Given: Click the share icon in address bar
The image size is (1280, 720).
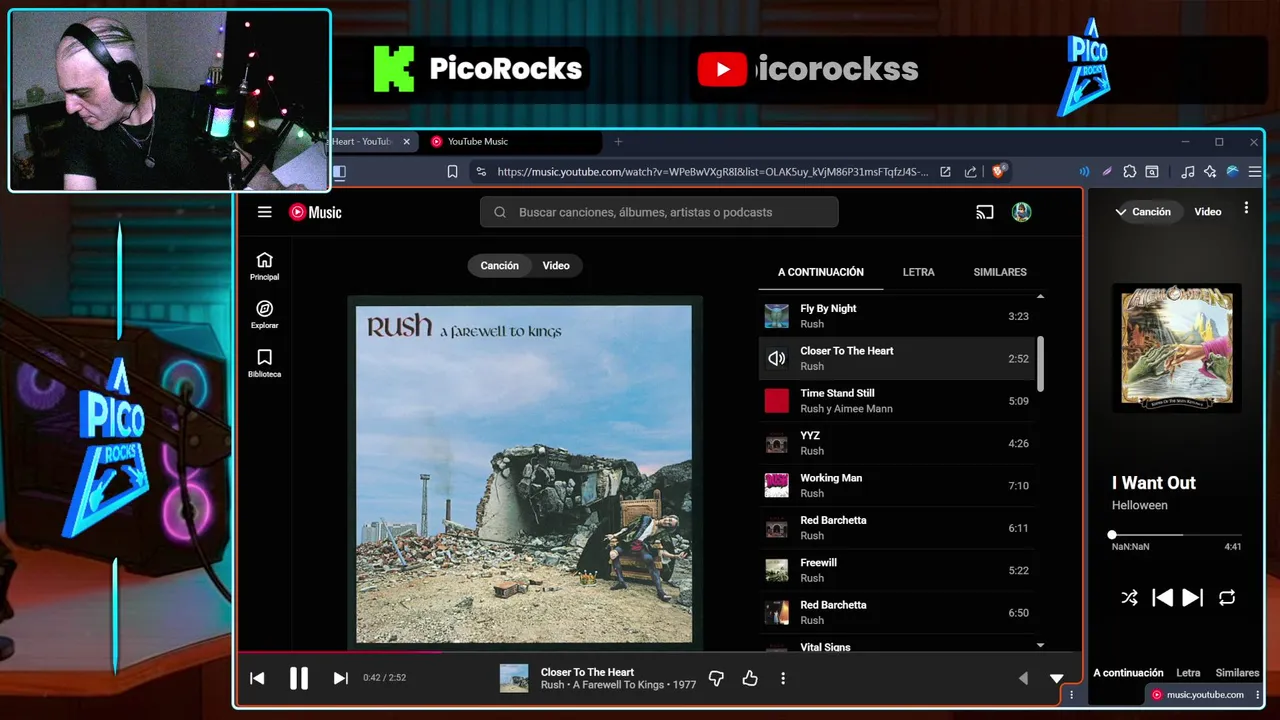Looking at the screenshot, I should (970, 172).
